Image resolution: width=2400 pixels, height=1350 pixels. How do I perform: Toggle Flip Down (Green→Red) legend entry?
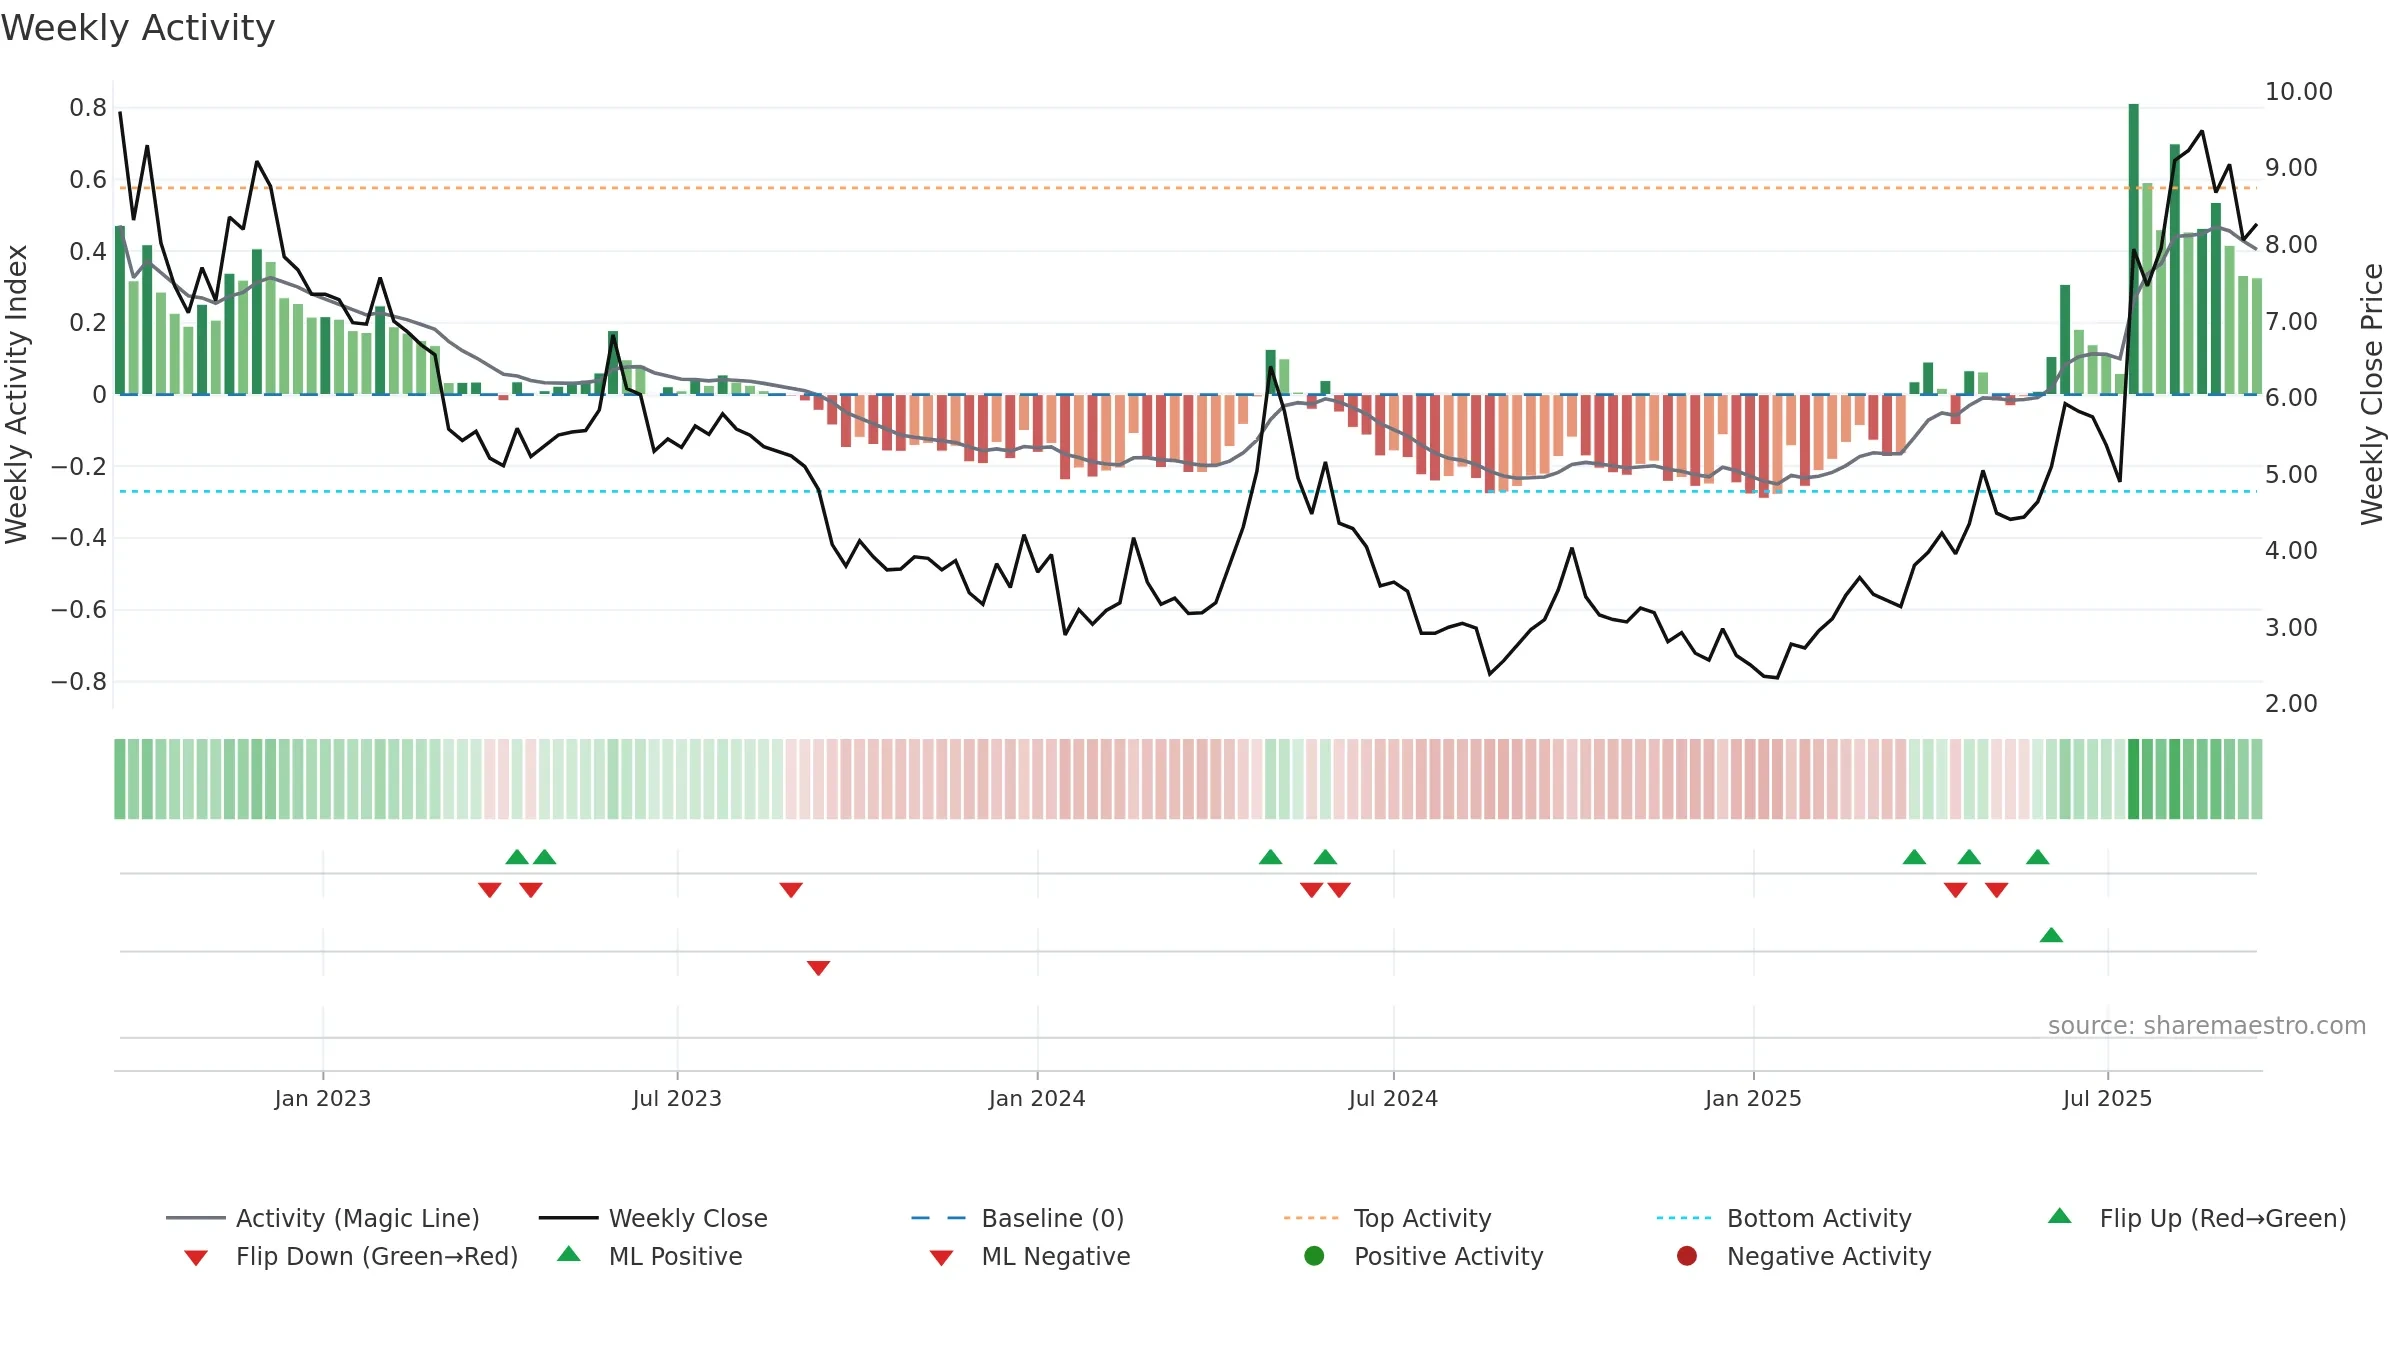[351, 1256]
